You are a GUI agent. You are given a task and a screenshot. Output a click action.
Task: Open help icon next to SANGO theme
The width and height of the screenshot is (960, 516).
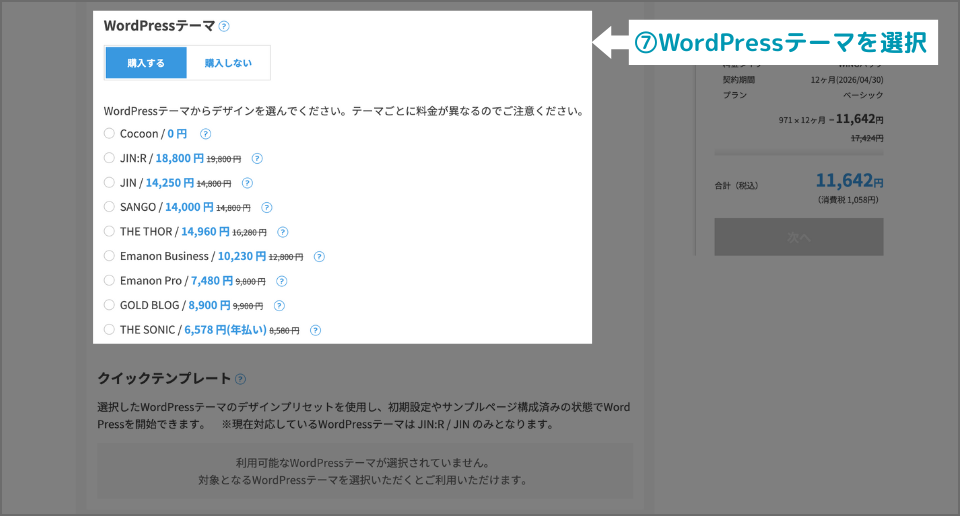(267, 207)
